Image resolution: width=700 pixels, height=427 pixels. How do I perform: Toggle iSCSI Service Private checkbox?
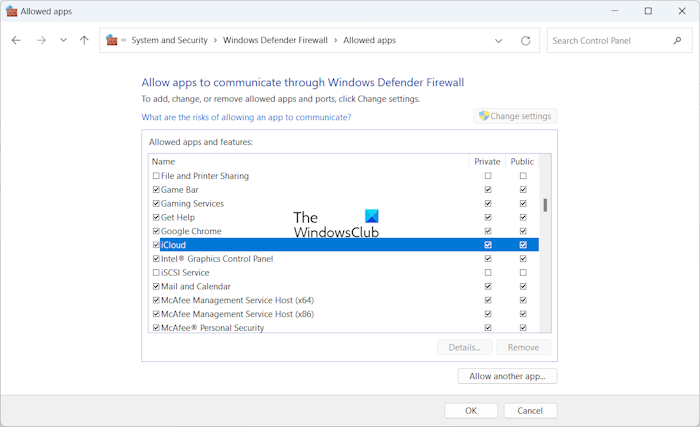tap(488, 273)
